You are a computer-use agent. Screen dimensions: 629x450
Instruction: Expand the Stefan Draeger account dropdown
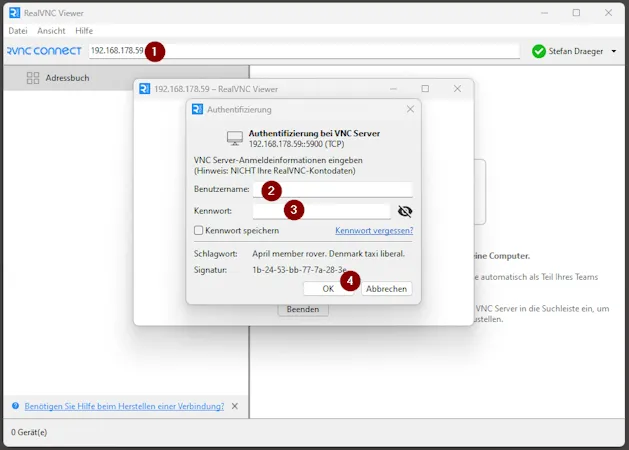pyautogui.click(x=614, y=51)
